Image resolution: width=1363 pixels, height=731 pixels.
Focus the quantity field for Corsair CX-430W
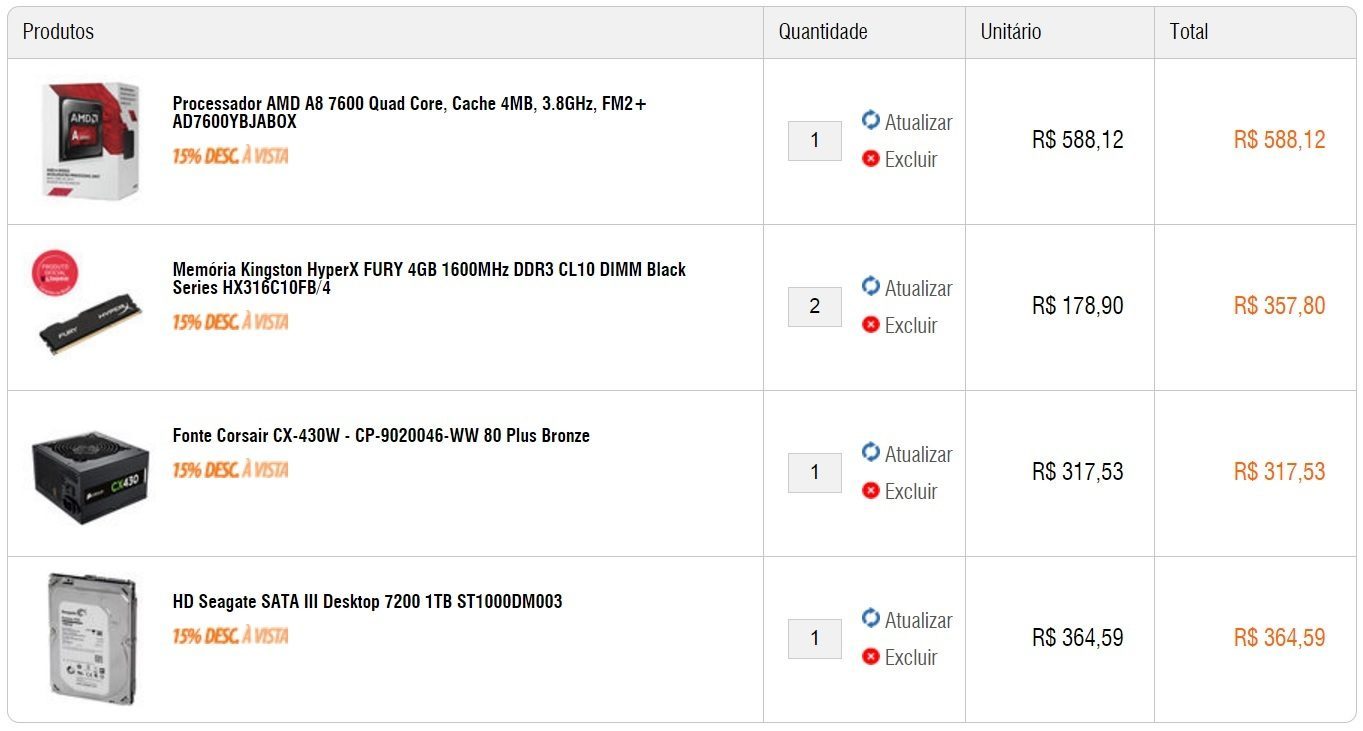(x=815, y=472)
